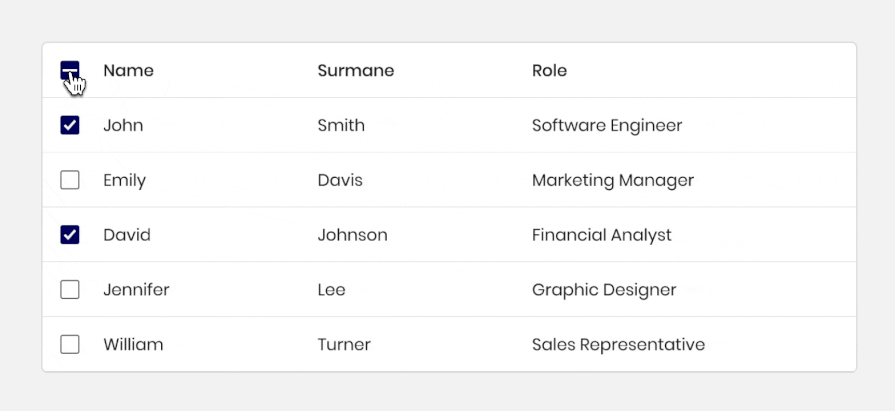Click the surname cell Johnson

click(x=352, y=235)
